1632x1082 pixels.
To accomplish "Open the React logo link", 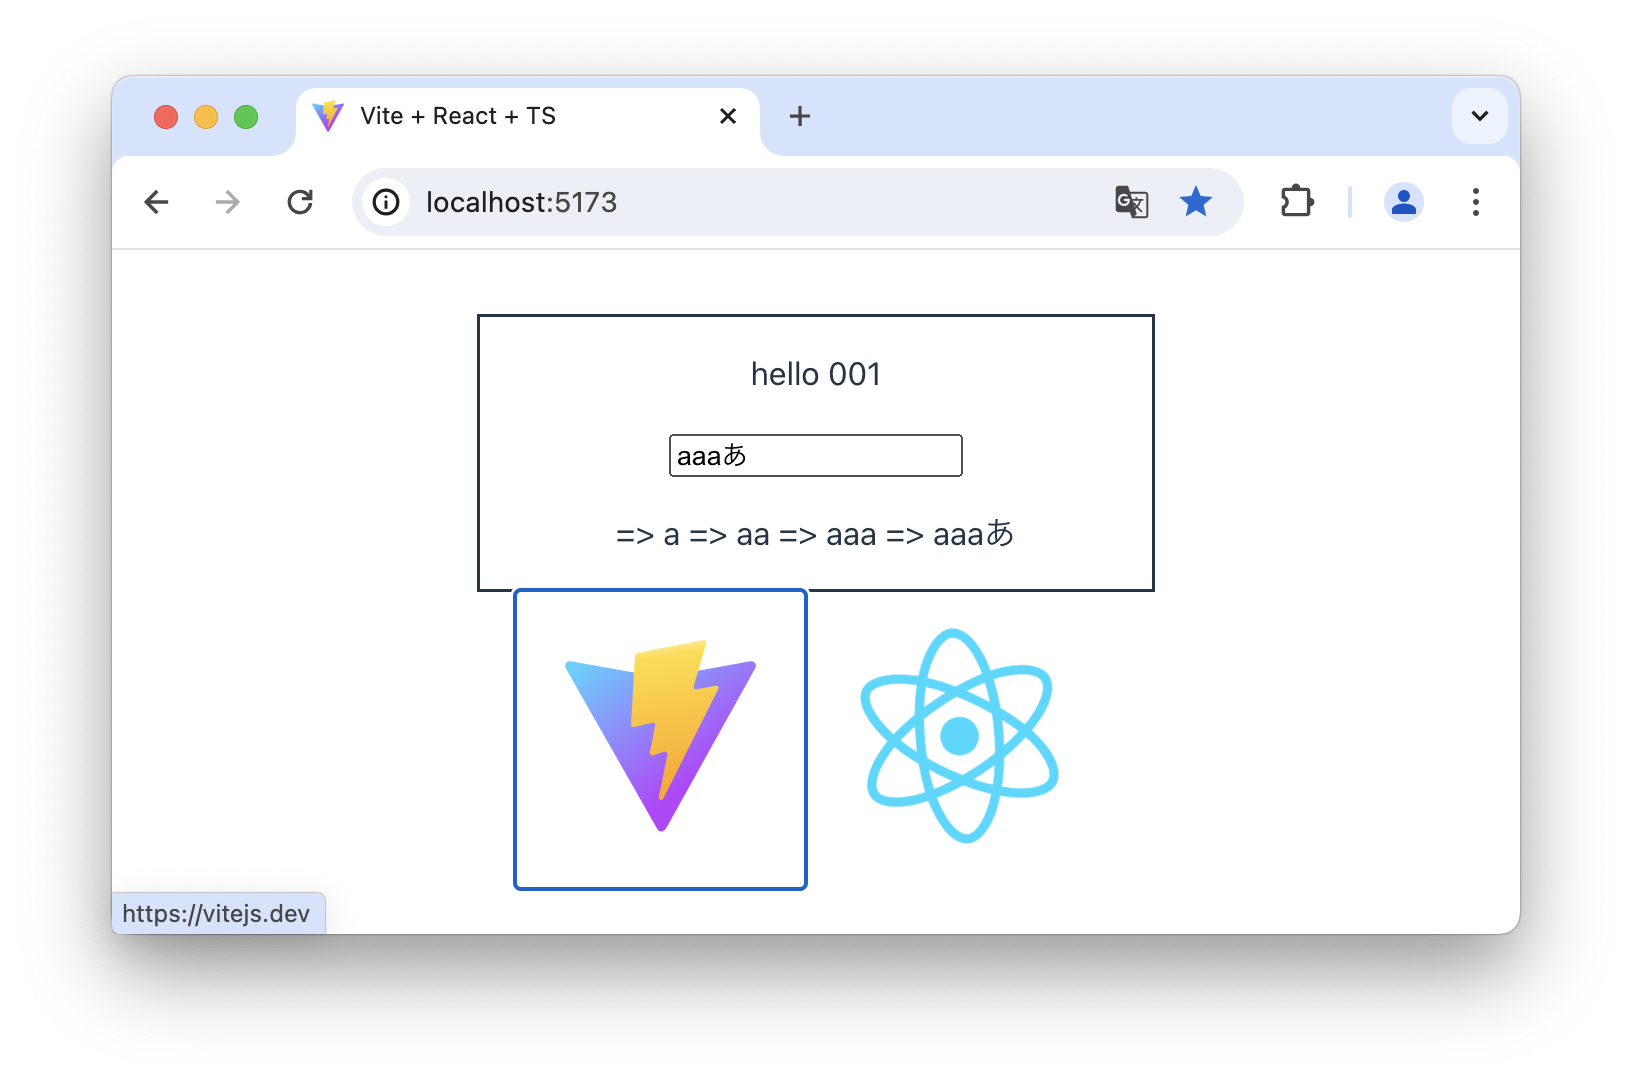I will coord(960,736).
